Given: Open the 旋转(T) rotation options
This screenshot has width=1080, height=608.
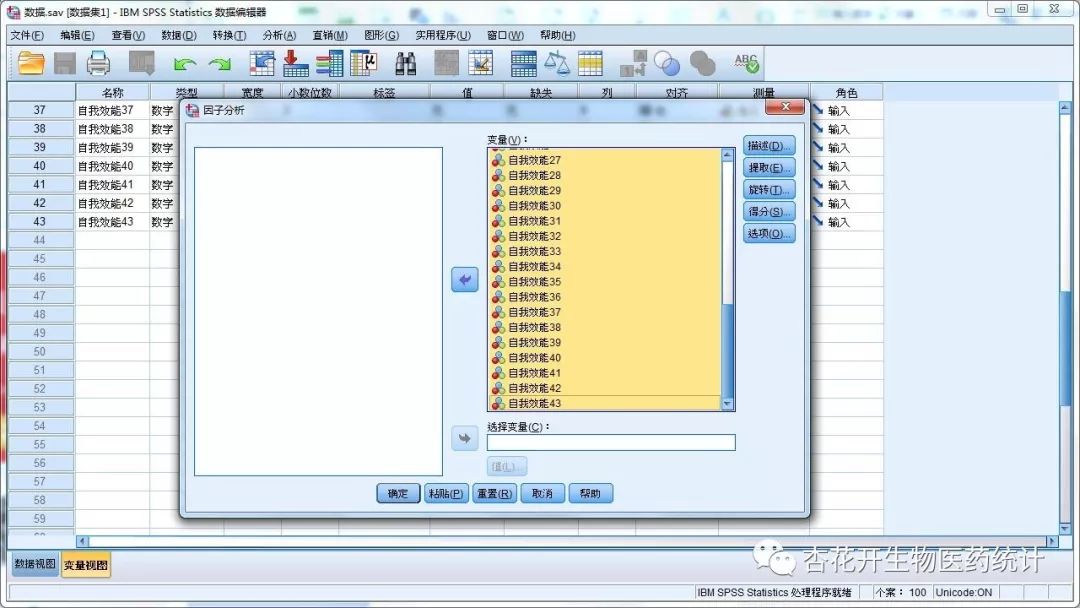Looking at the screenshot, I should click(x=766, y=189).
